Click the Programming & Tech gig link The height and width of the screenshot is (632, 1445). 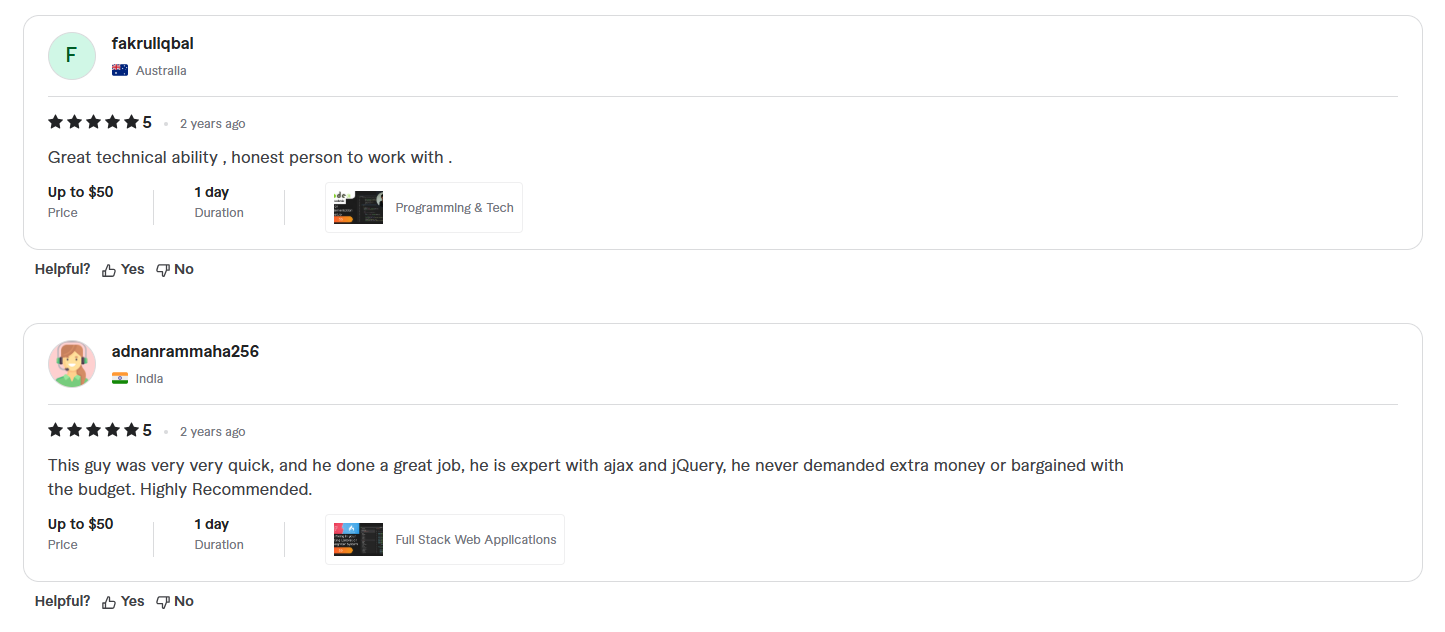tap(454, 207)
